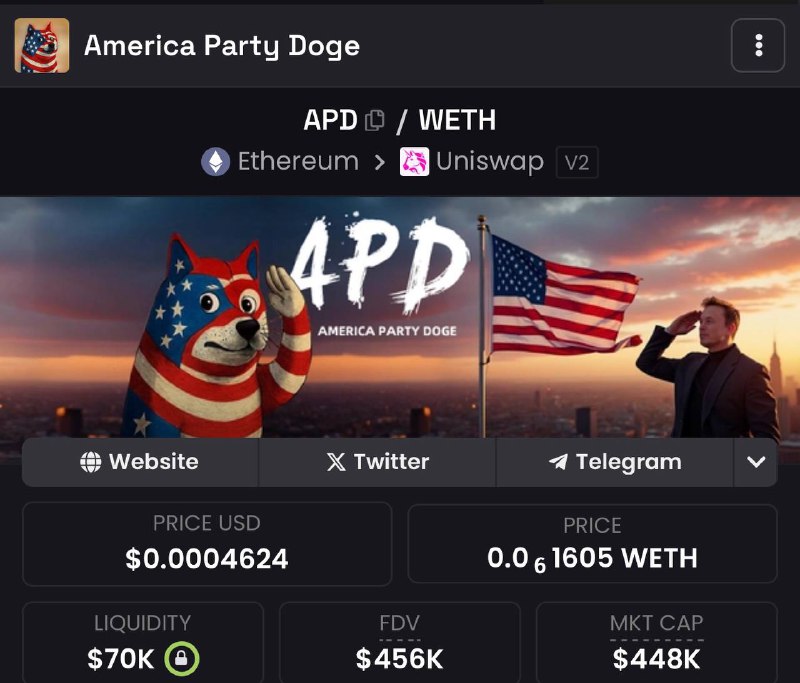Viewport: 800px width, 683px height.
Task: Click the V2 version badge
Action: click(x=577, y=162)
